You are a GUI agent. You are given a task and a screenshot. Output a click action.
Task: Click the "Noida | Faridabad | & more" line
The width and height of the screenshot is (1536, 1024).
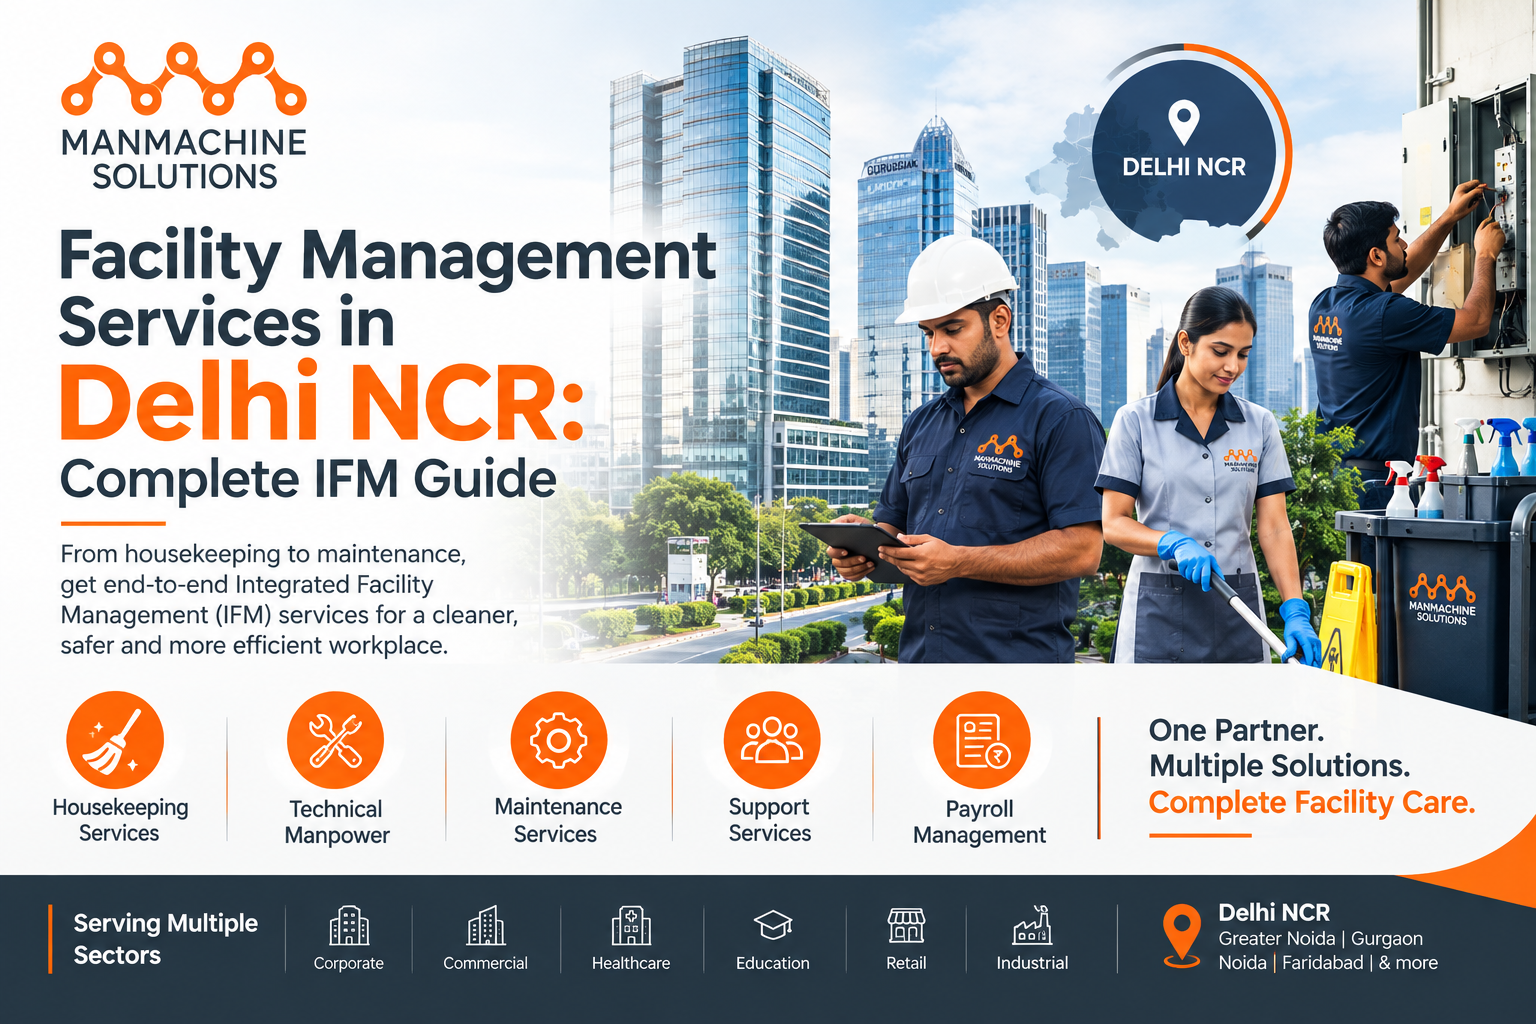point(1328,962)
